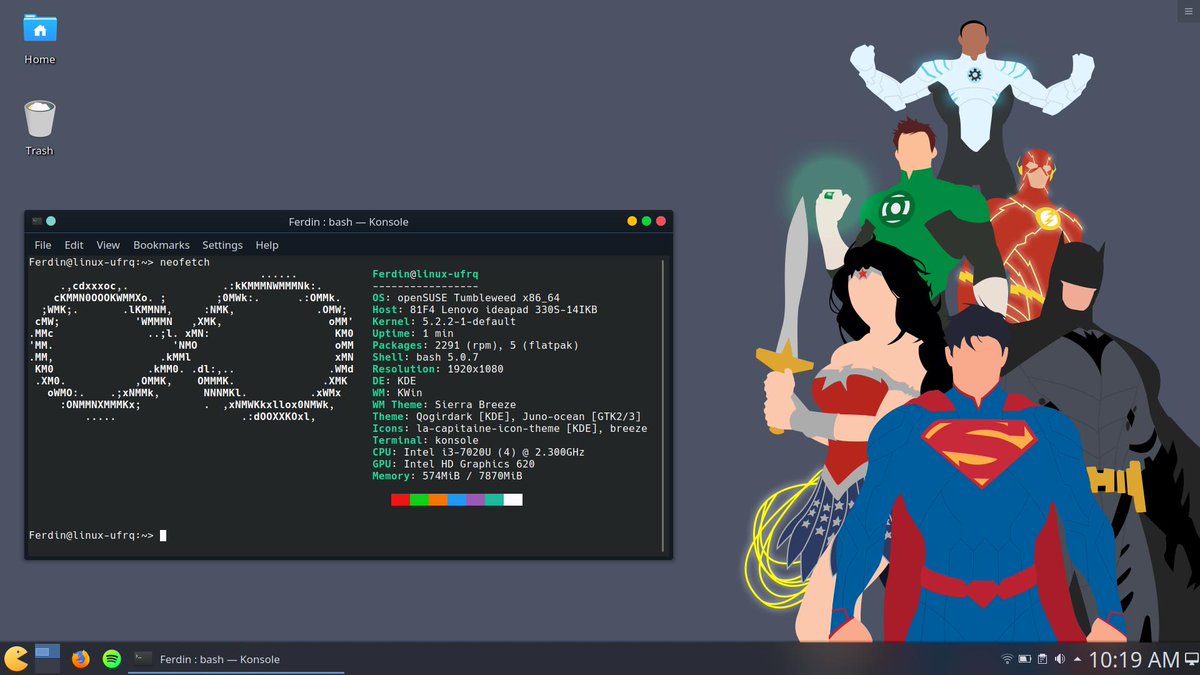Image resolution: width=1200 pixels, height=675 pixels.
Task: Click the 'Packages: 2291 (rpm)' line
Action: point(475,345)
